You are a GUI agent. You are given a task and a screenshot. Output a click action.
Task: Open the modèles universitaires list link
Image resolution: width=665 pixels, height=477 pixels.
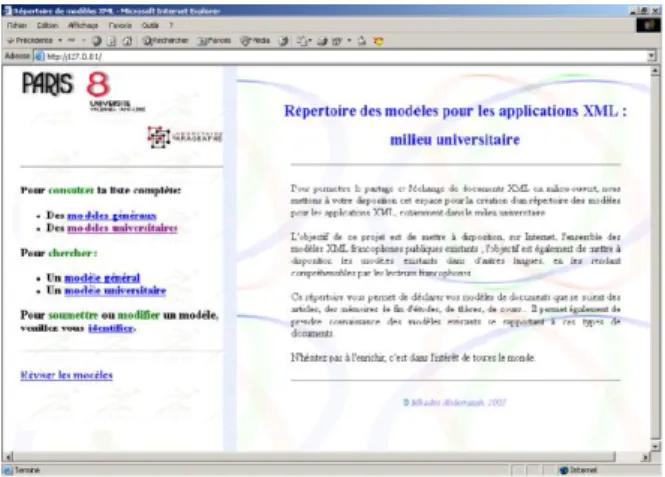pos(122,228)
